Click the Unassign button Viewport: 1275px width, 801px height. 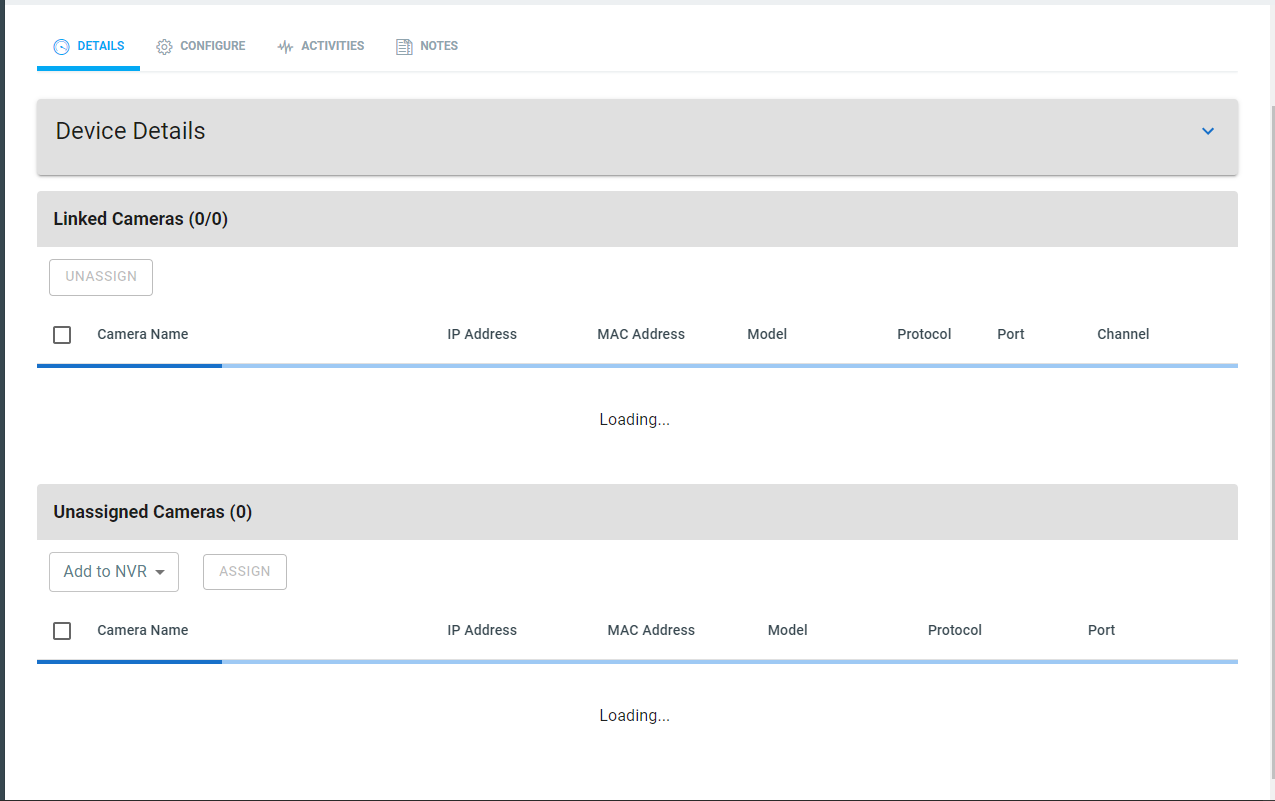point(101,277)
